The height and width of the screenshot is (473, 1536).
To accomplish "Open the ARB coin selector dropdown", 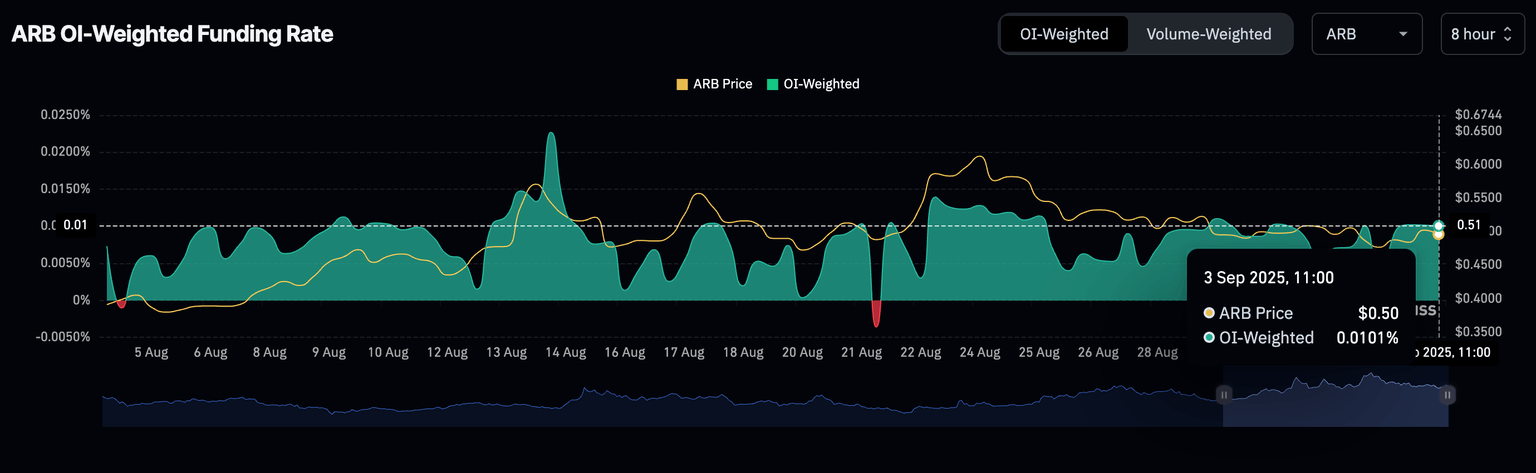I will pos(1366,34).
